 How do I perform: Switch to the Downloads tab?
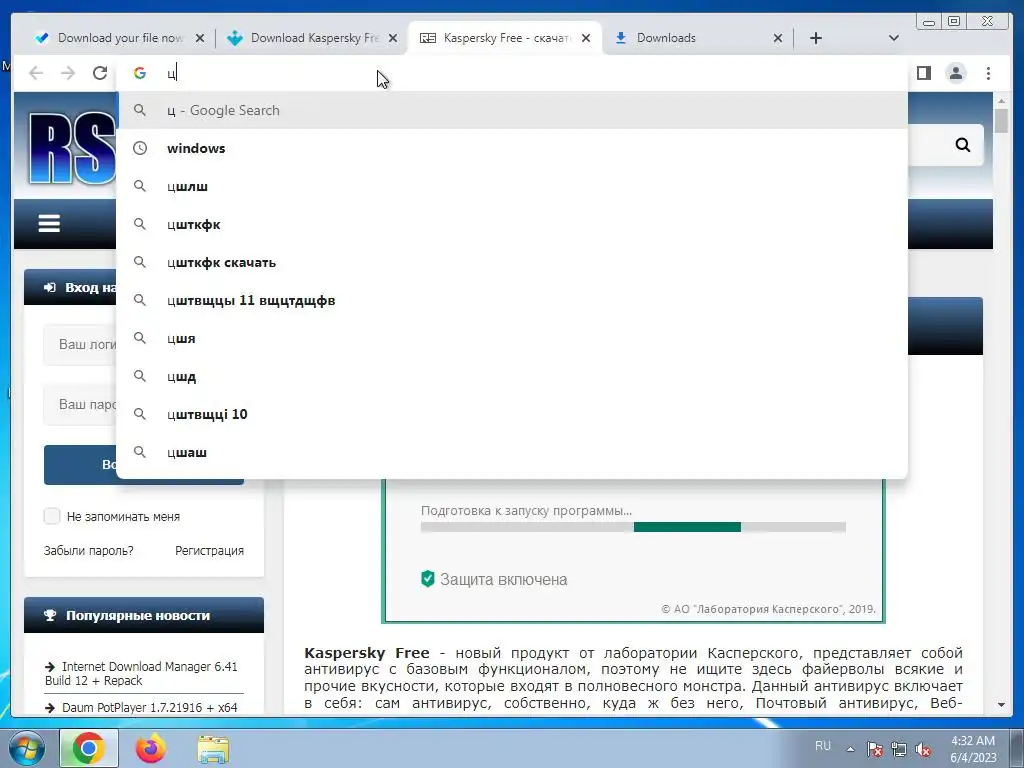pyautogui.click(x=696, y=38)
